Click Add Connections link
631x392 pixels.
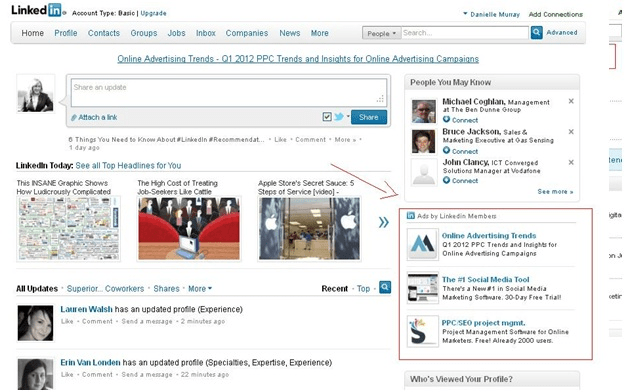555,14
